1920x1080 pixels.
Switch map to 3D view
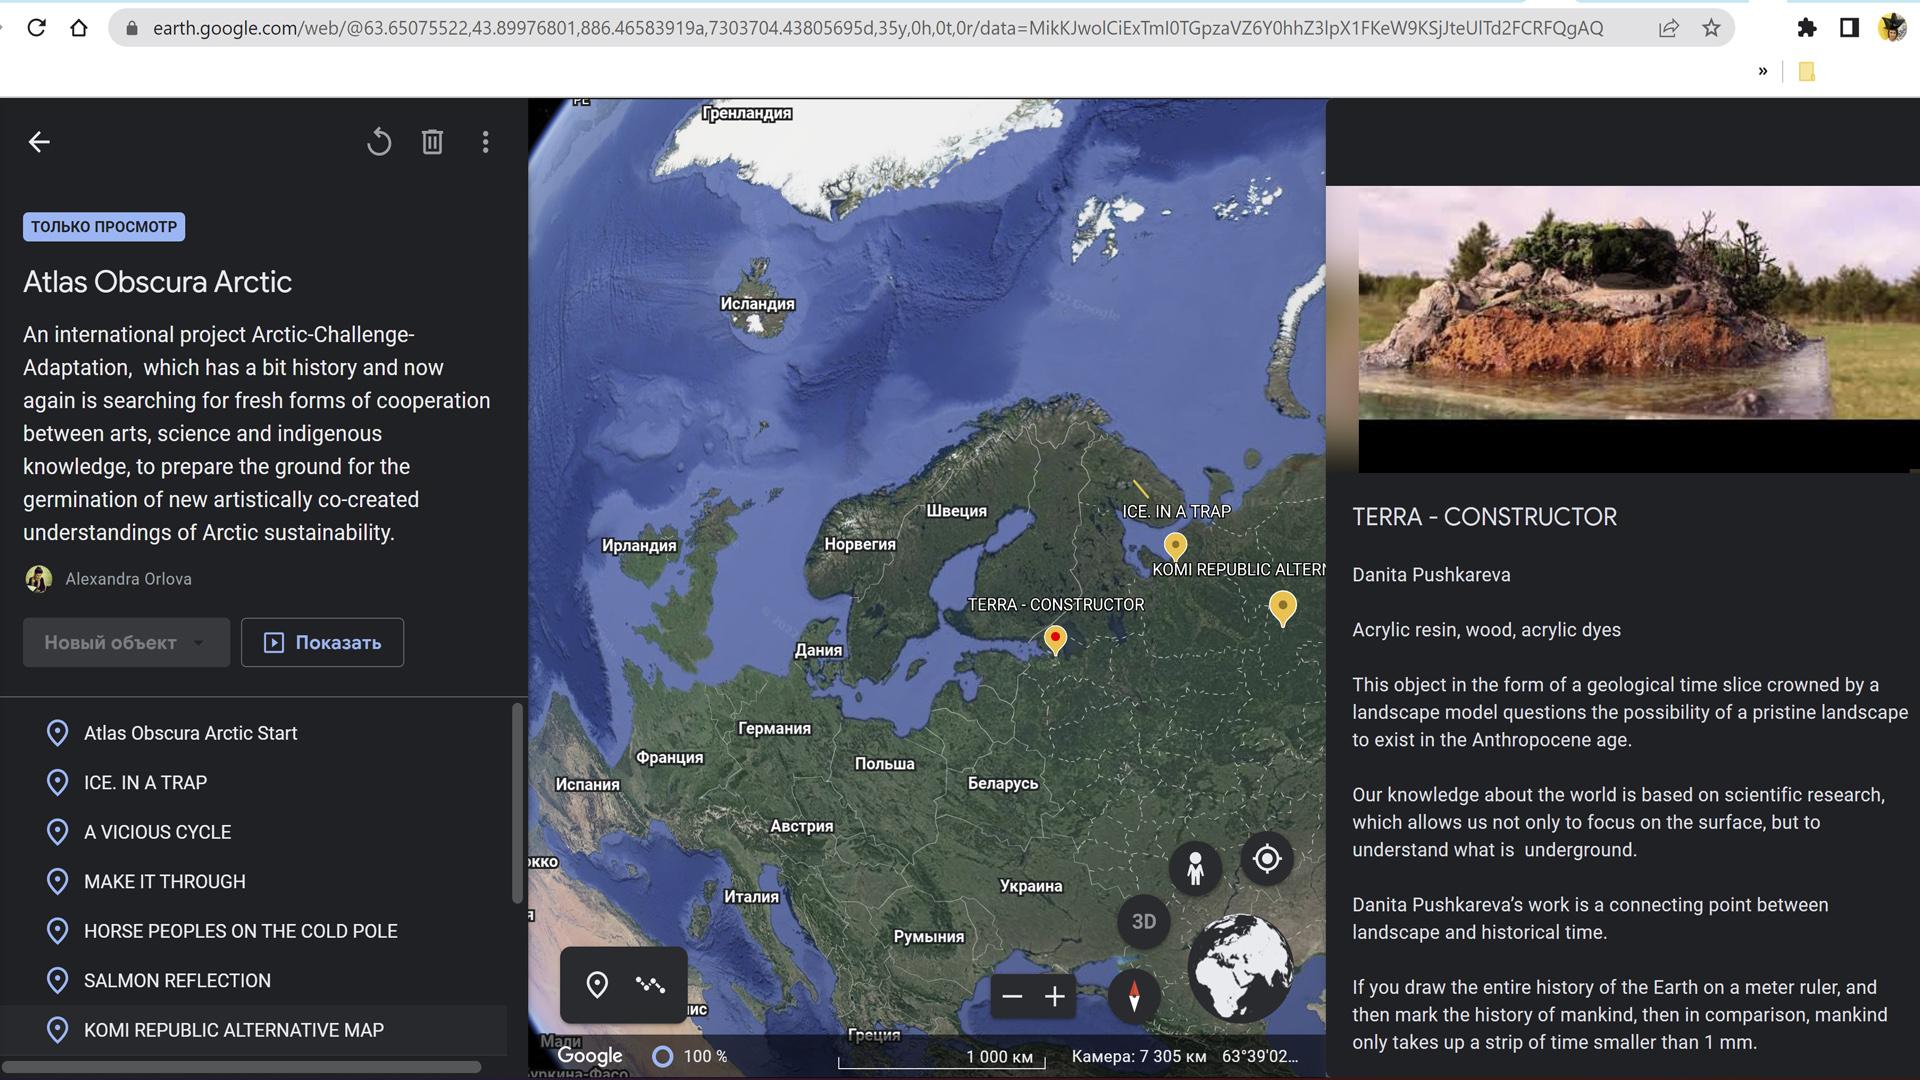[1143, 922]
